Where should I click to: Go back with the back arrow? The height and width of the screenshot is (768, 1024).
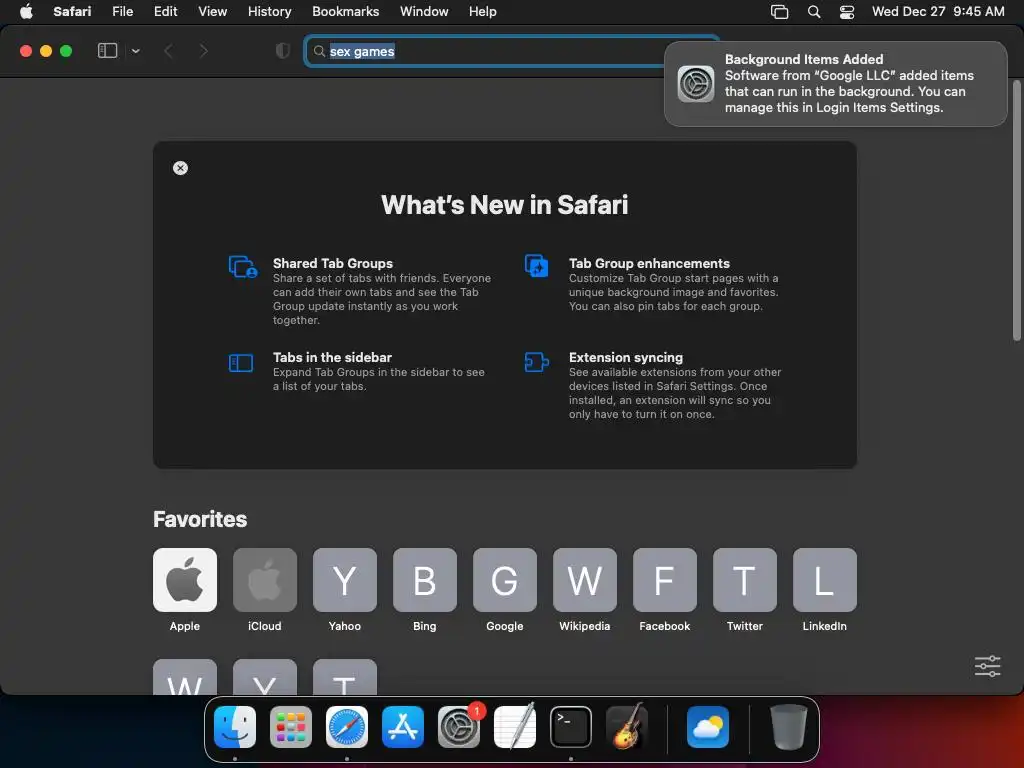point(168,51)
